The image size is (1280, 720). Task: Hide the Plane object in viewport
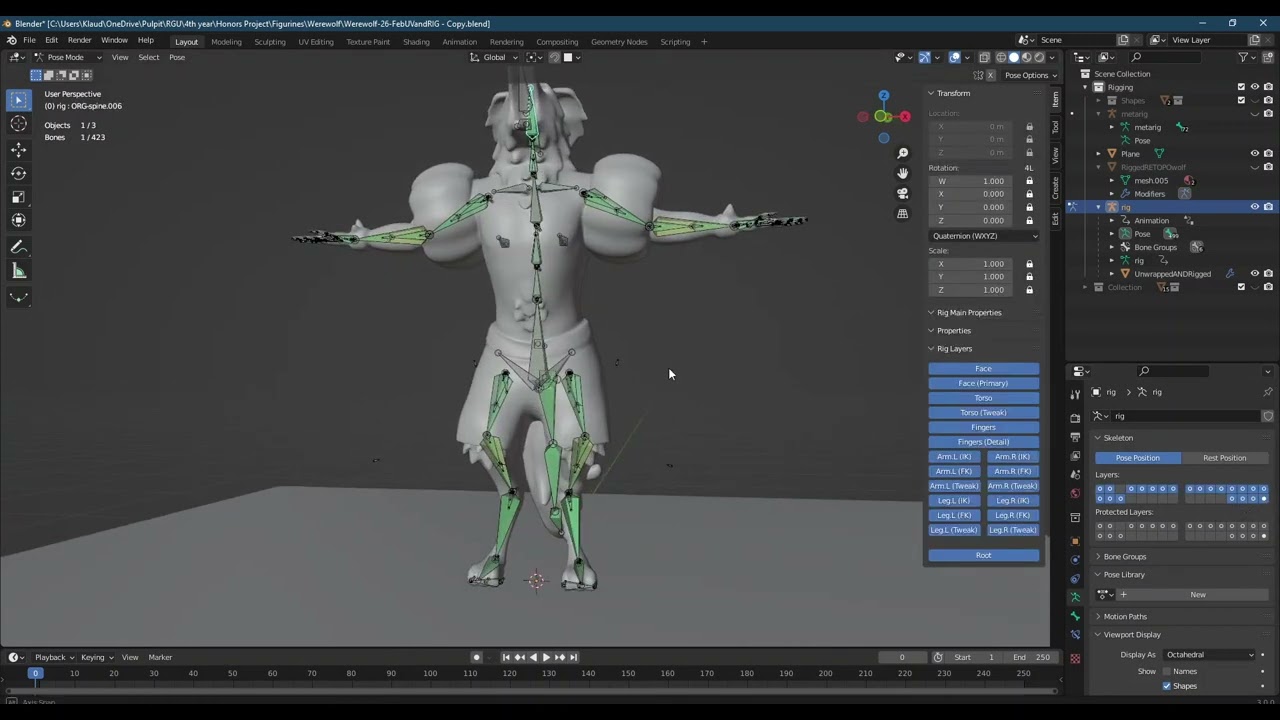1255,154
